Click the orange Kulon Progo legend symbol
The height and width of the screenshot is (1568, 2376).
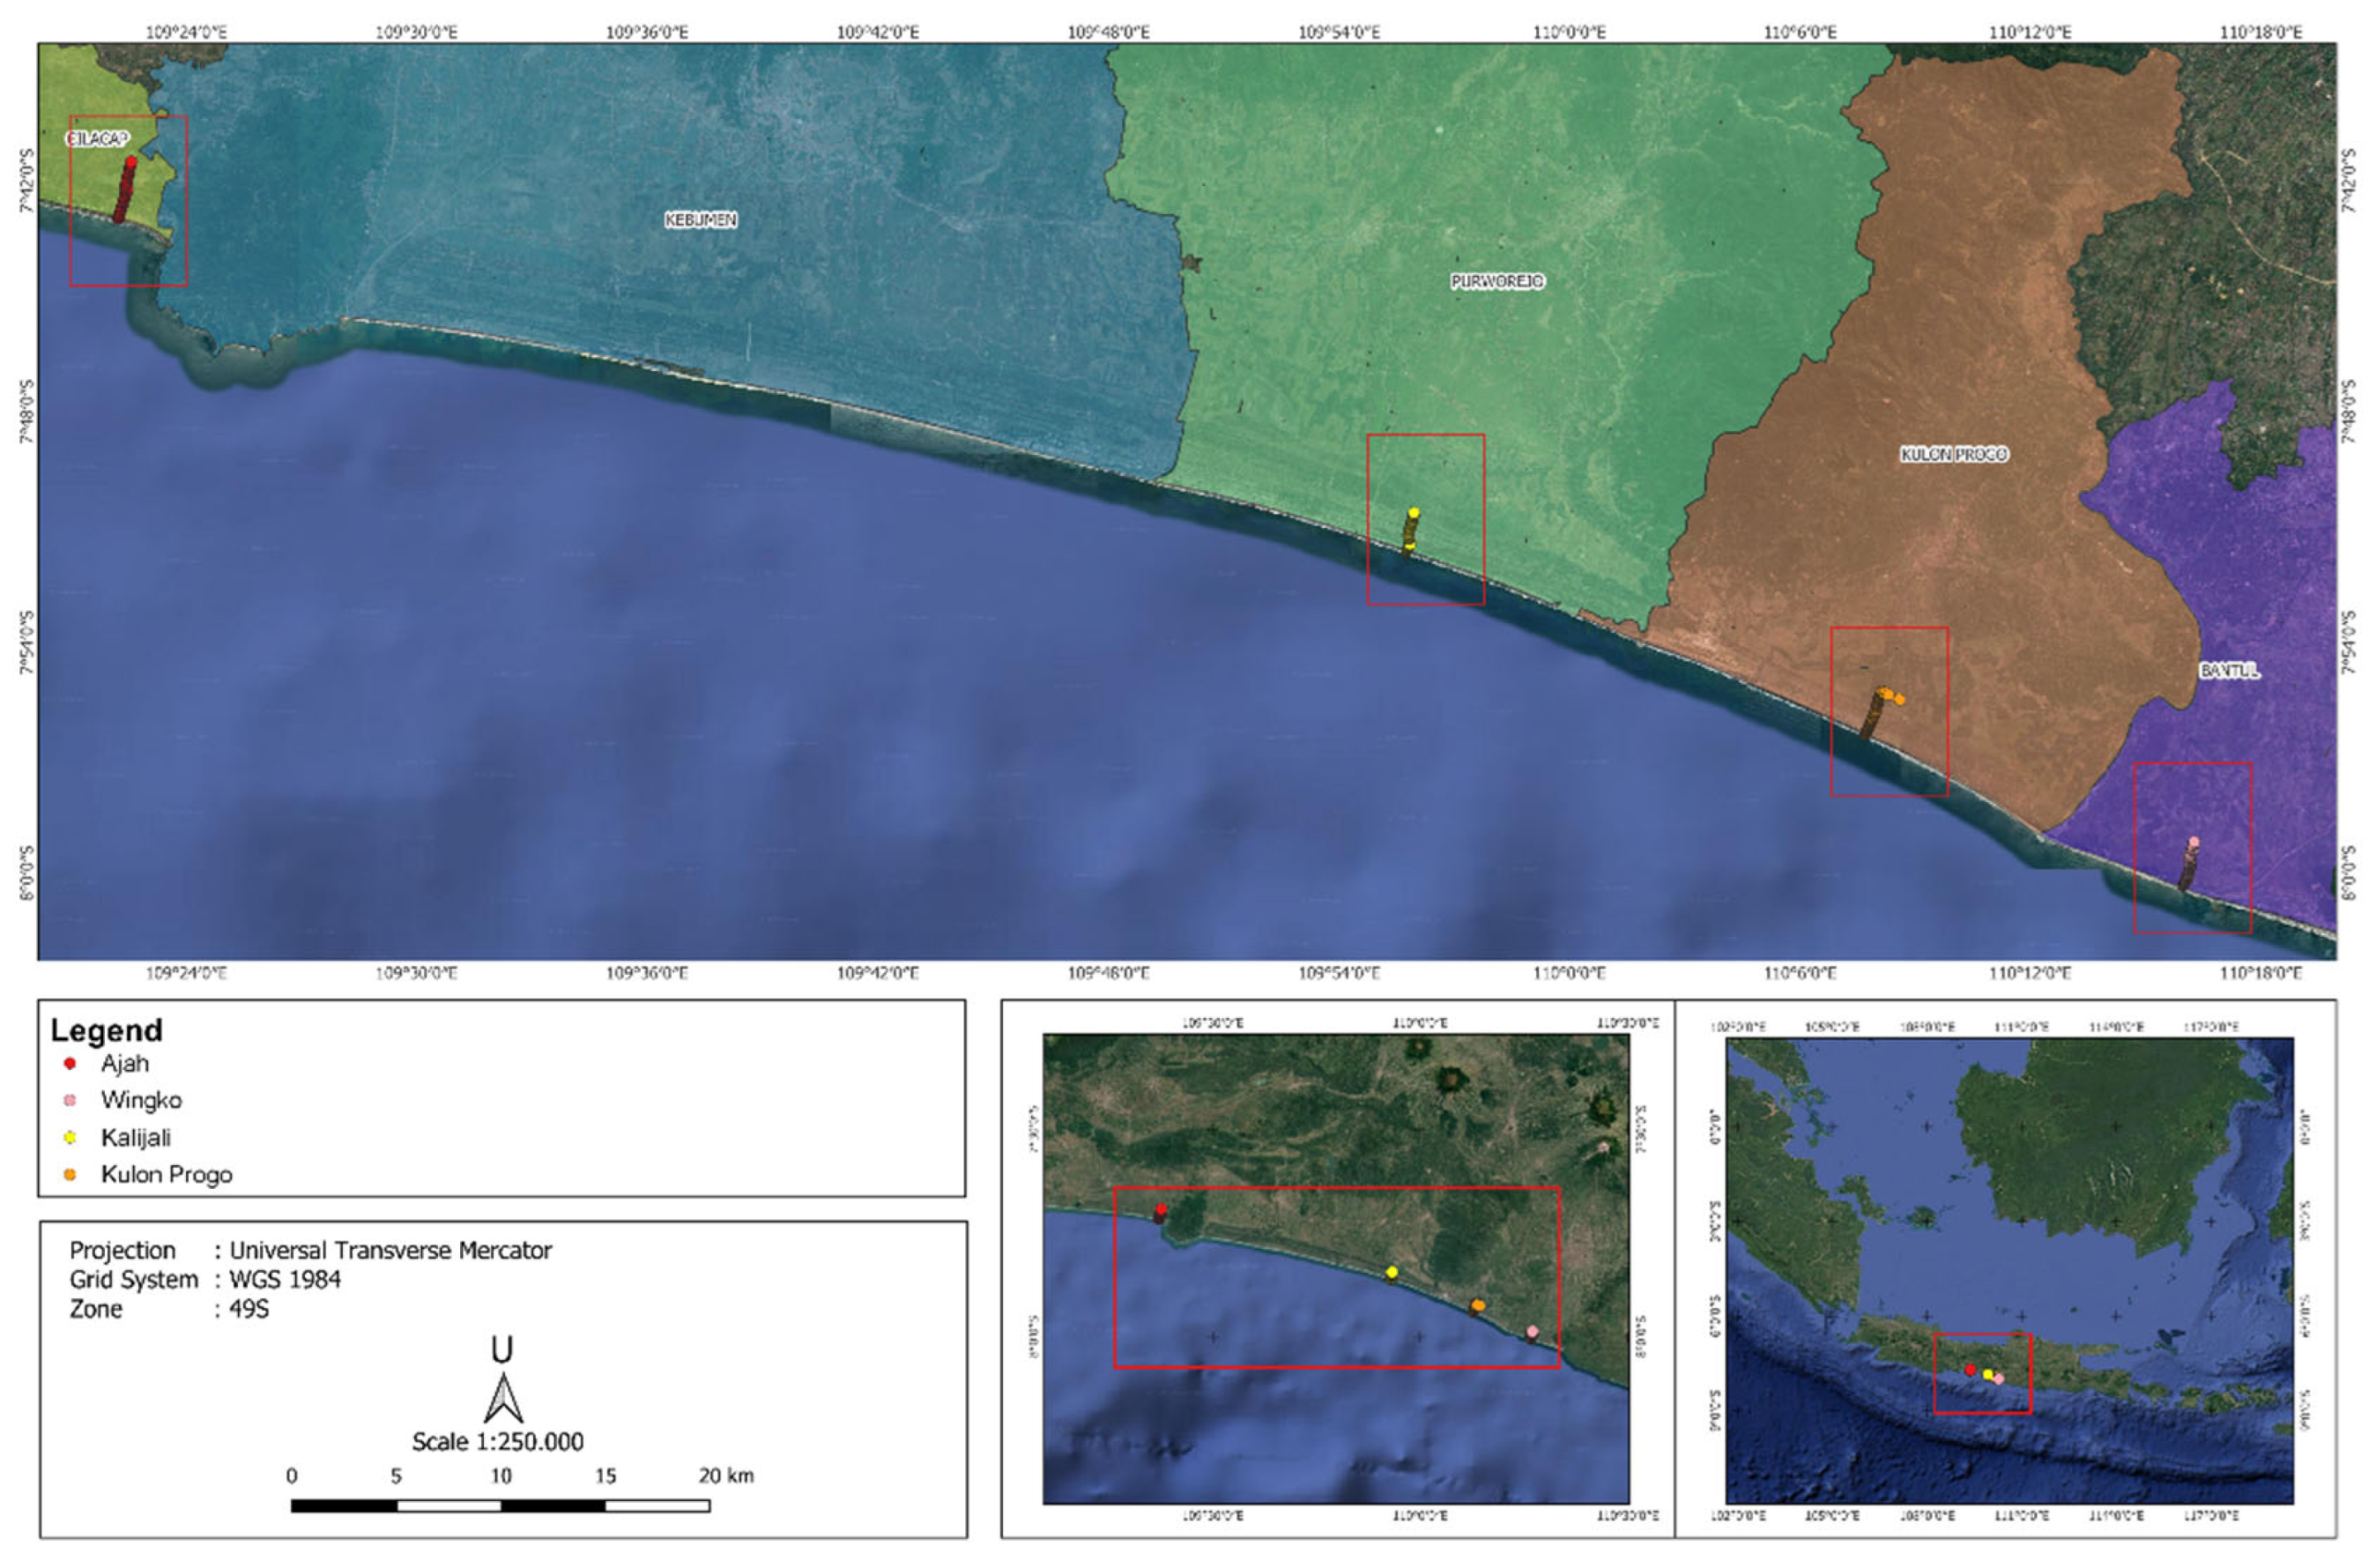(69, 1175)
